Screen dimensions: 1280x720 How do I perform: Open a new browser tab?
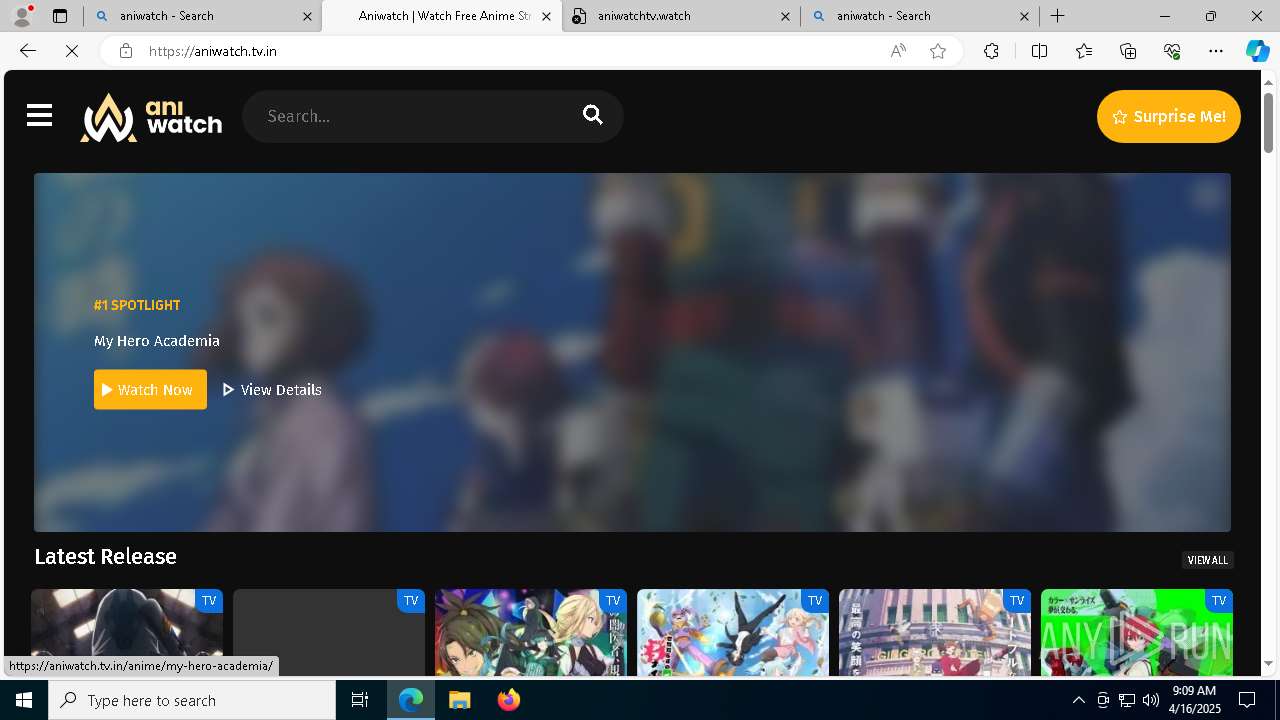1057,16
